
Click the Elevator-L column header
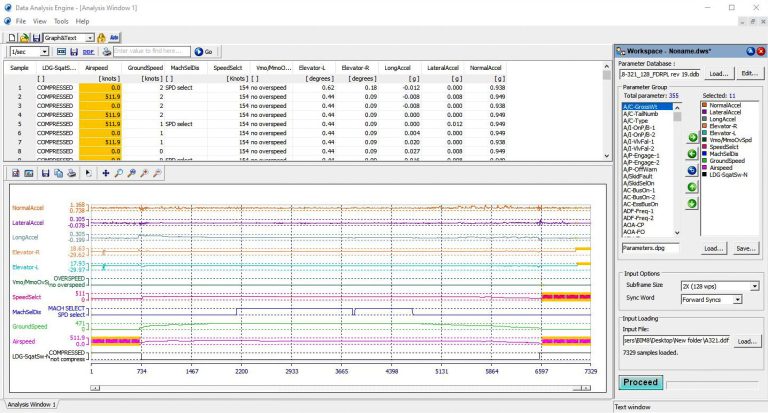click(x=314, y=68)
